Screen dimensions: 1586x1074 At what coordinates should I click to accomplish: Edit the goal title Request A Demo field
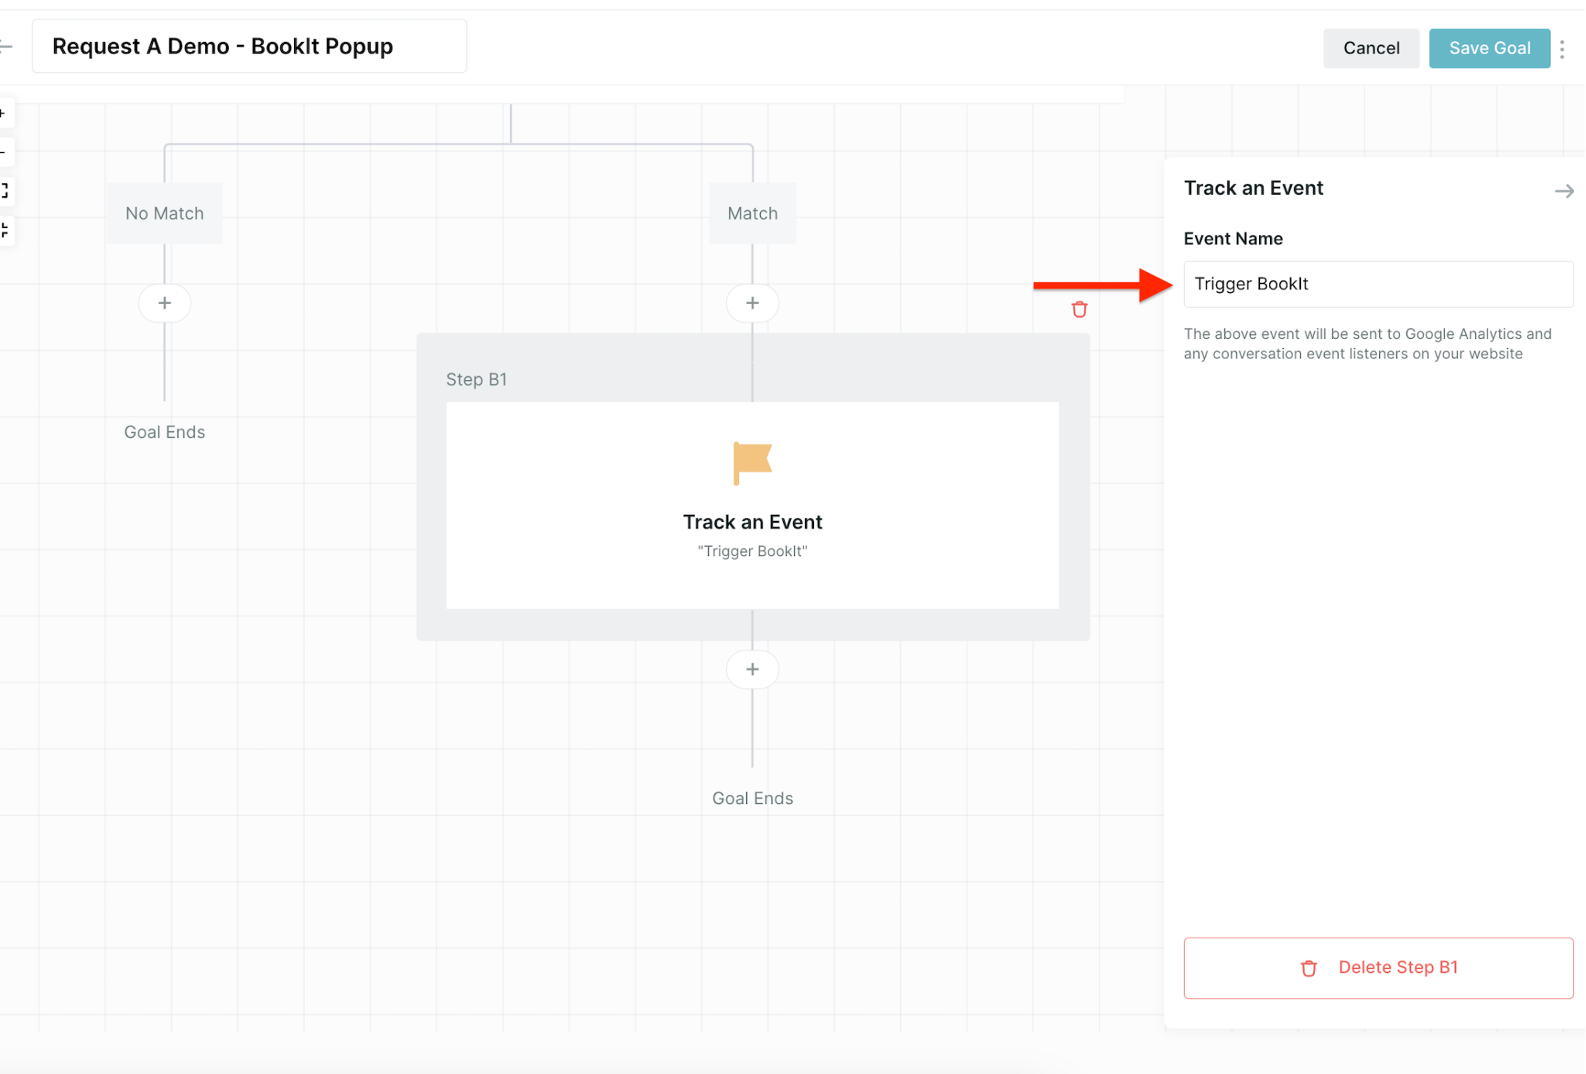coord(249,47)
